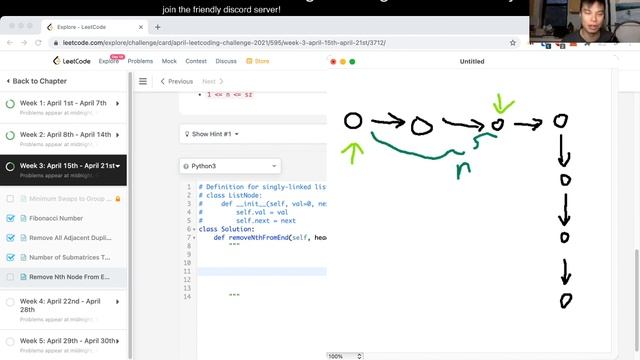The width and height of the screenshot is (640, 360).
Task: Open the Discuss menu item
Action: 226,61
